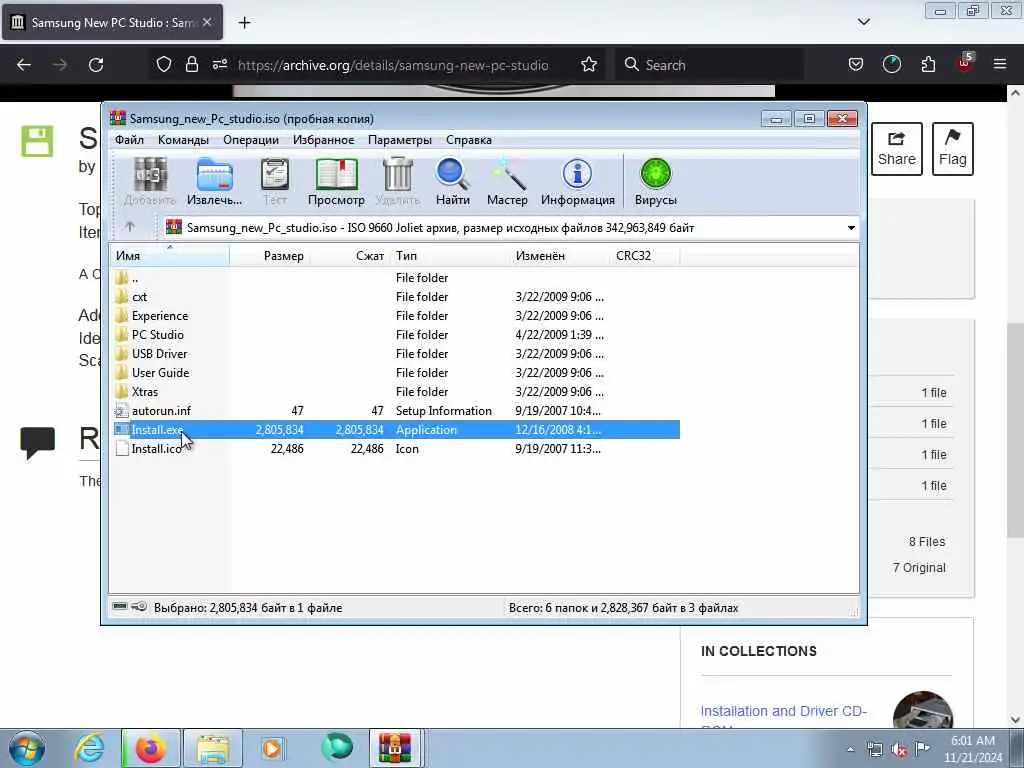Screen dimensions: 1024x768
Task: Click the drive icon in WinRAR status bar
Action: (x=120, y=607)
